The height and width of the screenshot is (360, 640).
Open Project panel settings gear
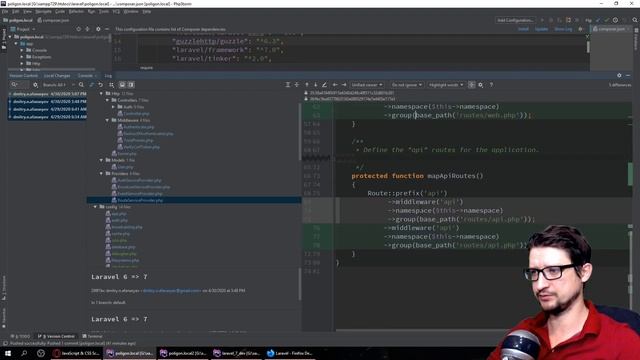(x=98, y=29)
